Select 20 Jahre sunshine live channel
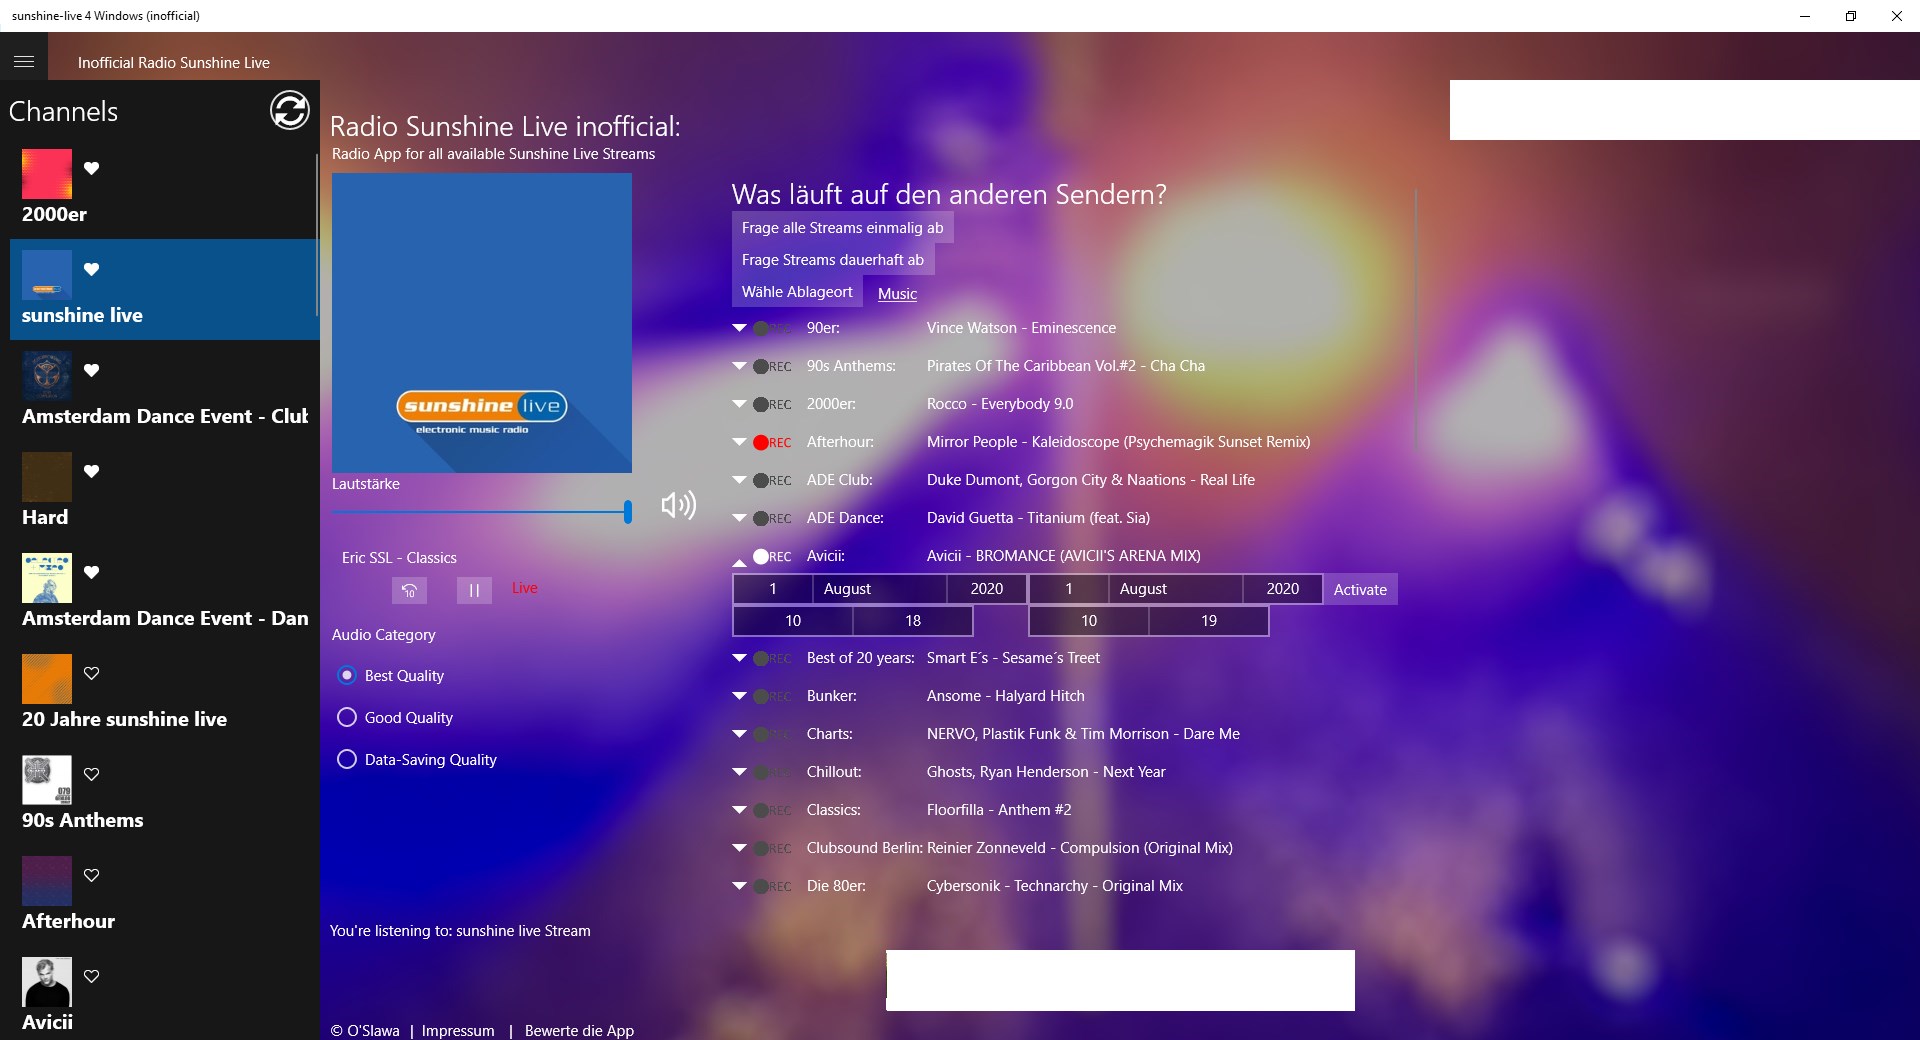The height and width of the screenshot is (1040, 1920). (165, 693)
